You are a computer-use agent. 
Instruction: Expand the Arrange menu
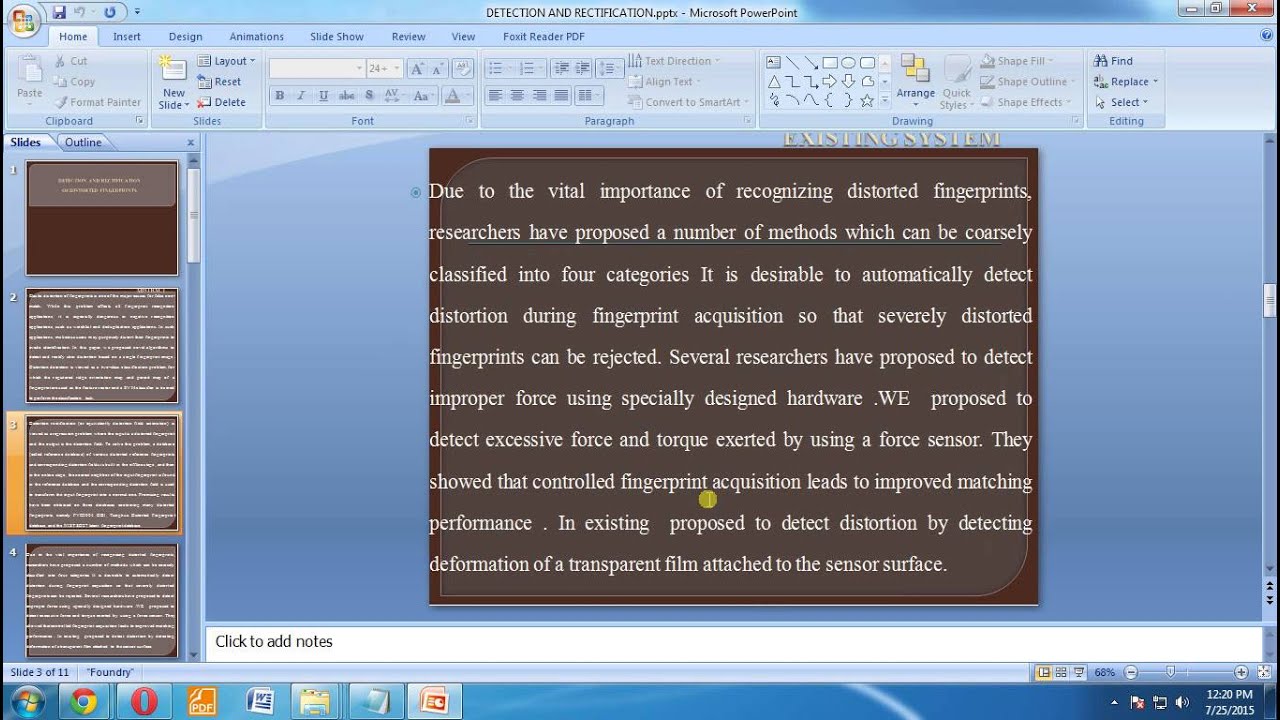point(915,82)
